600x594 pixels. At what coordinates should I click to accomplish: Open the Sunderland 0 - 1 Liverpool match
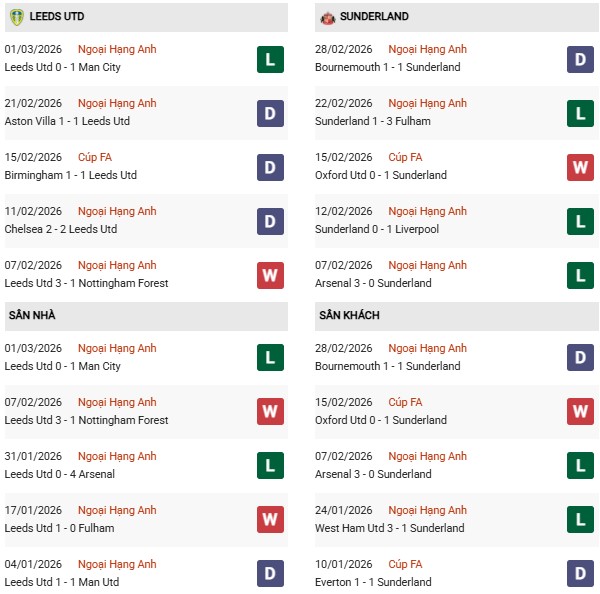(377, 229)
